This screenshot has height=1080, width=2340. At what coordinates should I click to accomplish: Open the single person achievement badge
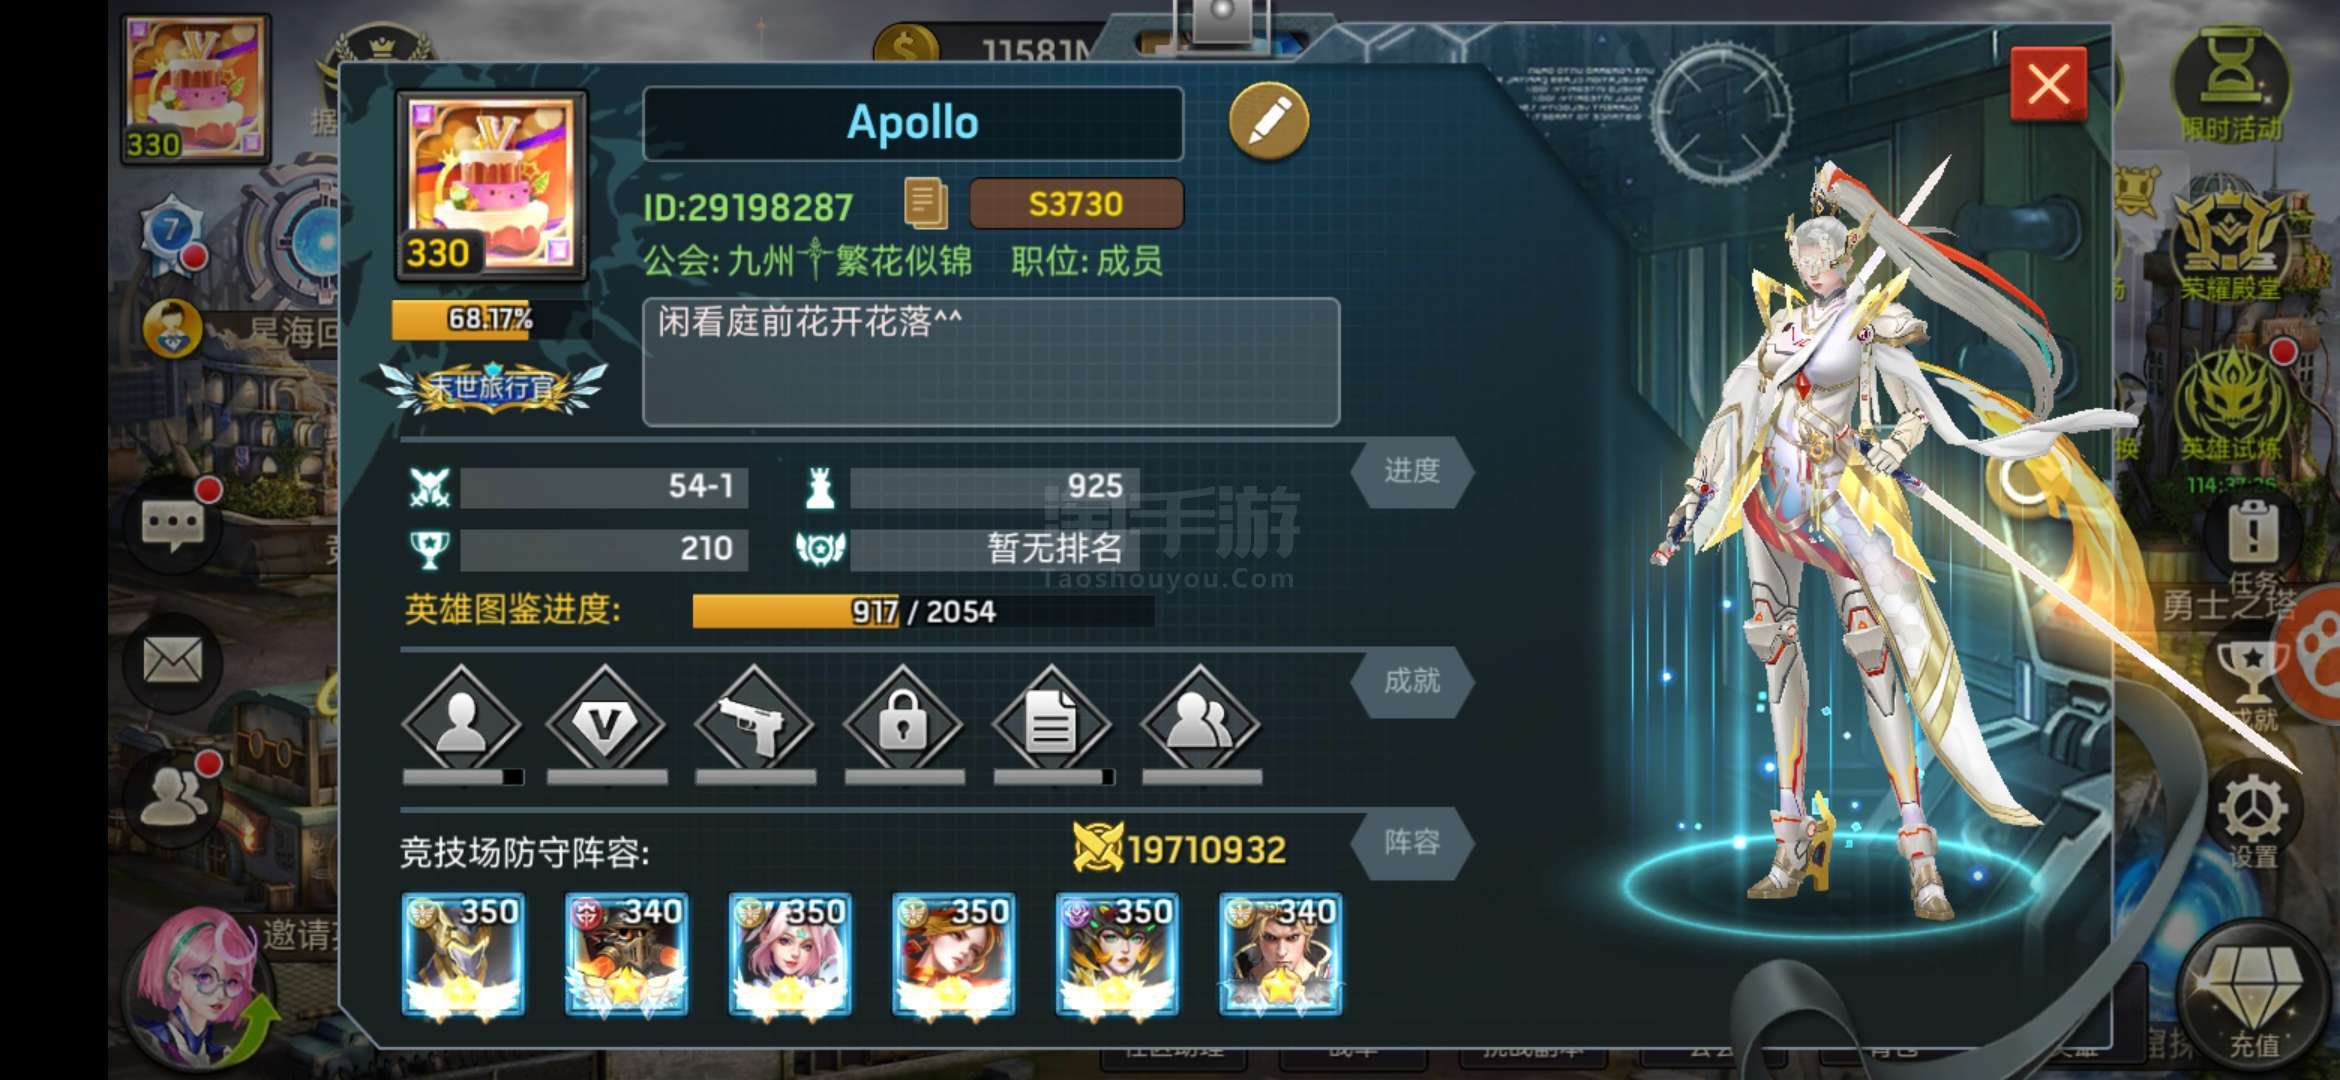[461, 722]
